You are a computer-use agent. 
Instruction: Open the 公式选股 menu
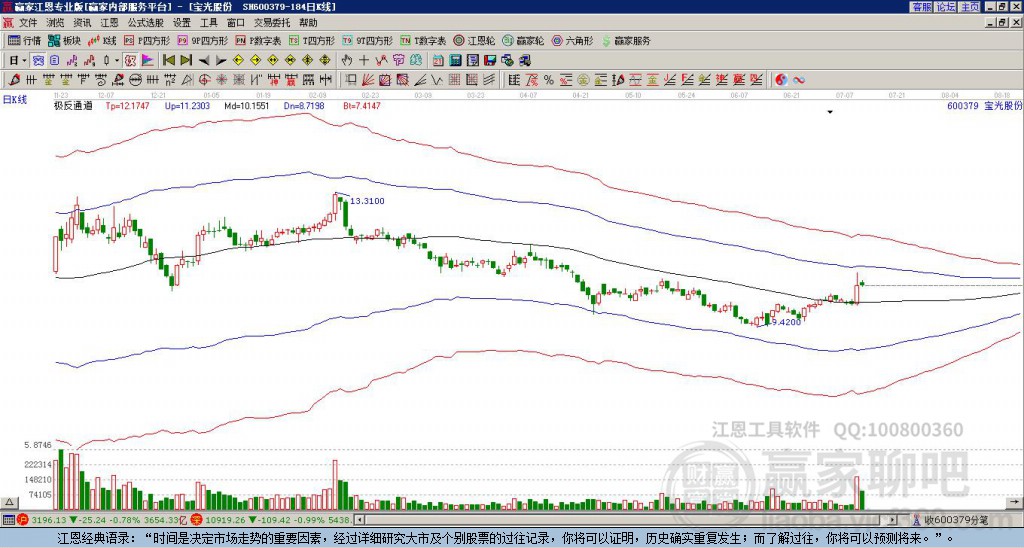pyautogui.click(x=146, y=23)
